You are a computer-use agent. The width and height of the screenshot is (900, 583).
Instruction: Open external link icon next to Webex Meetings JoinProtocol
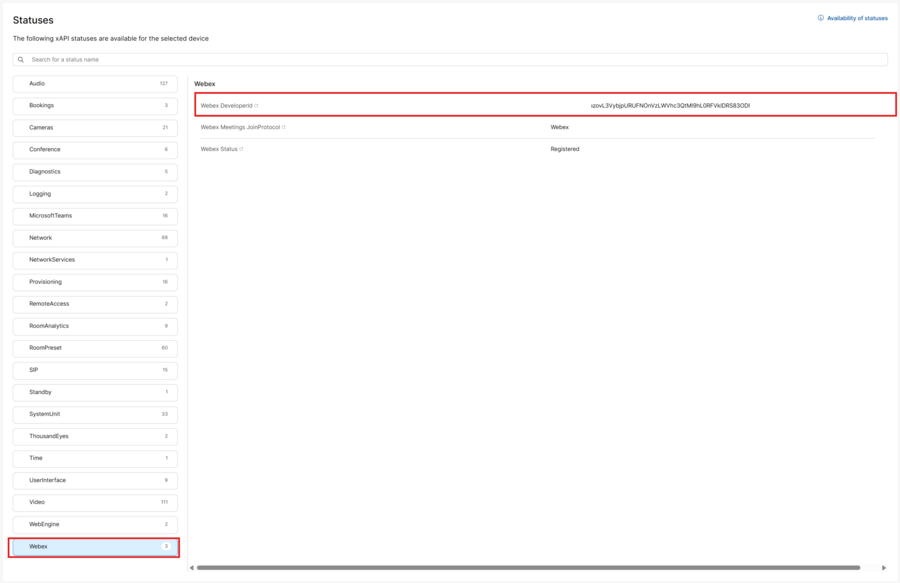click(x=284, y=127)
